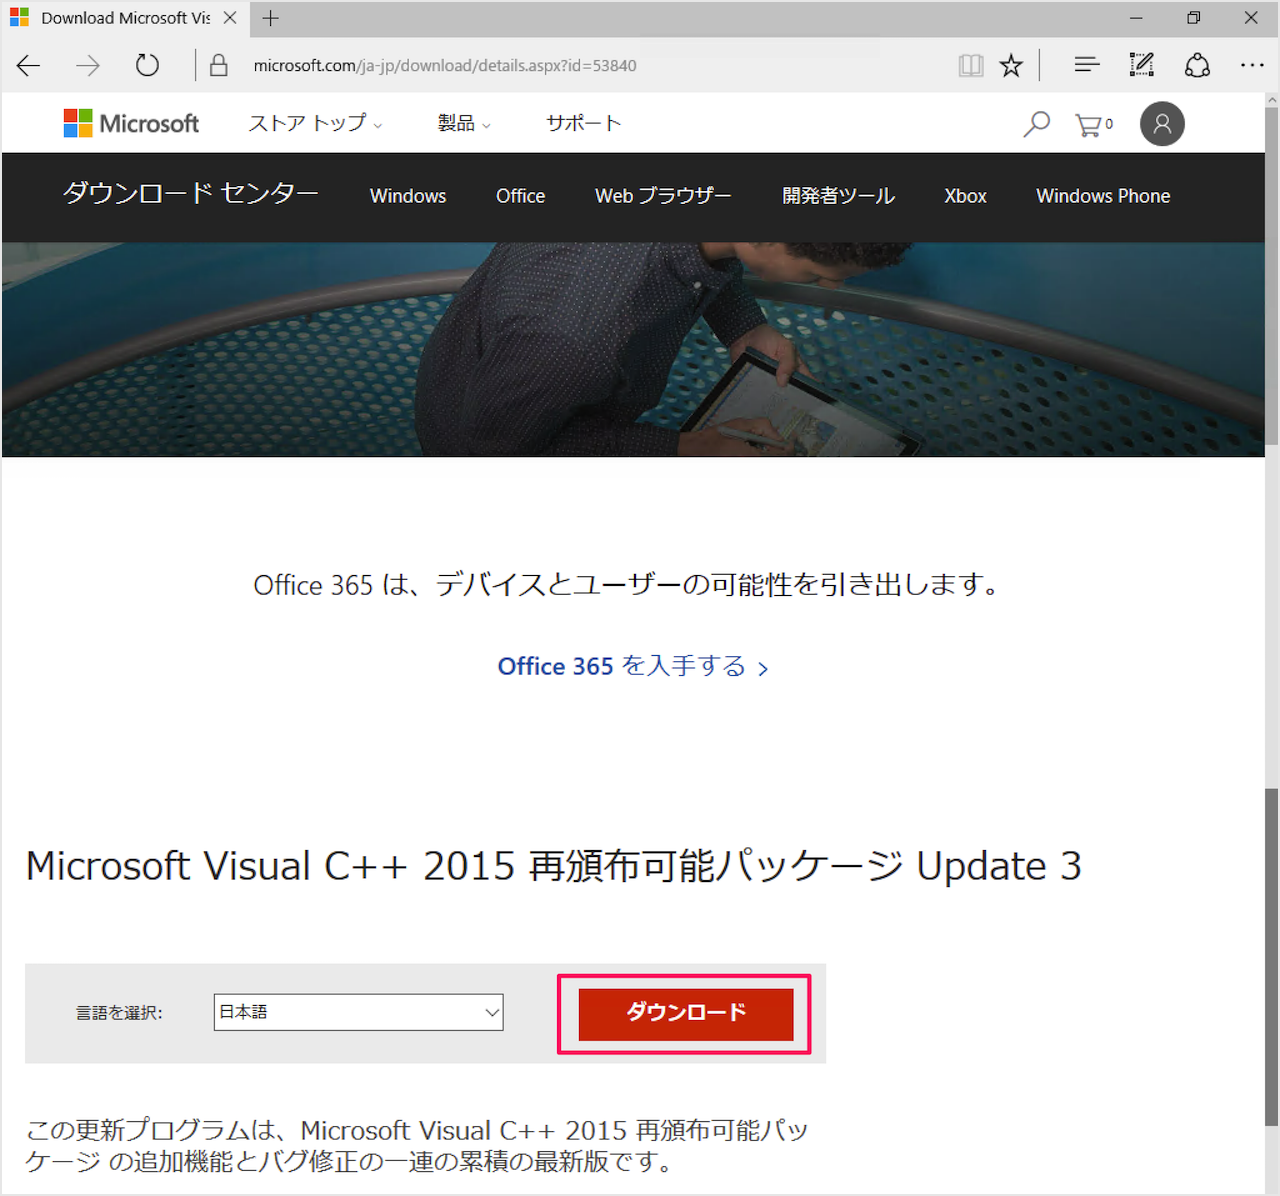Make a web note with pen icon
This screenshot has width=1280, height=1196.
[1141, 66]
